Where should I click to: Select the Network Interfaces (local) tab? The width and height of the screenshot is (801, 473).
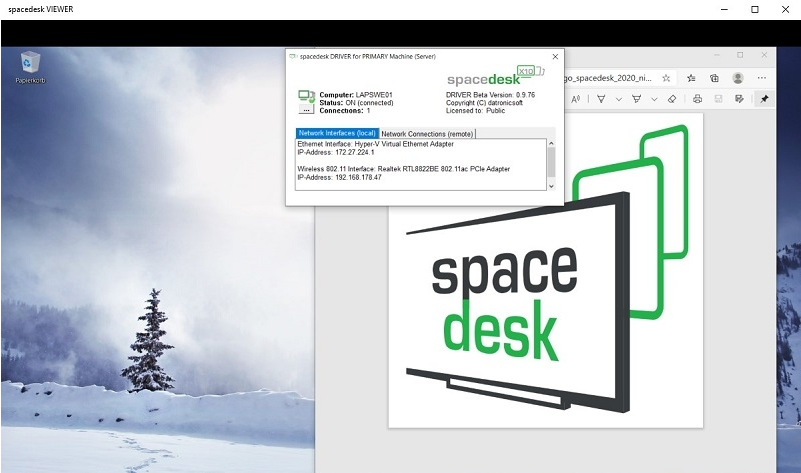[x=337, y=133]
